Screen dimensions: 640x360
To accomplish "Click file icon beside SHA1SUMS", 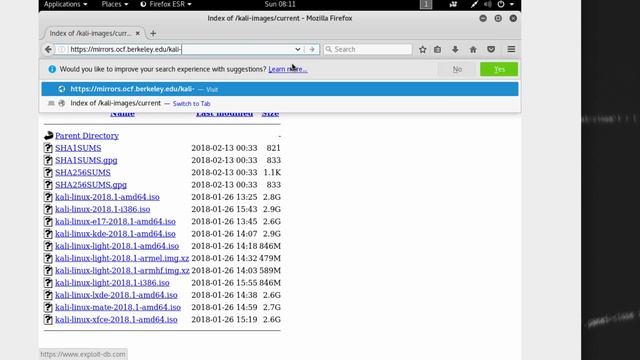I will pos(48,148).
